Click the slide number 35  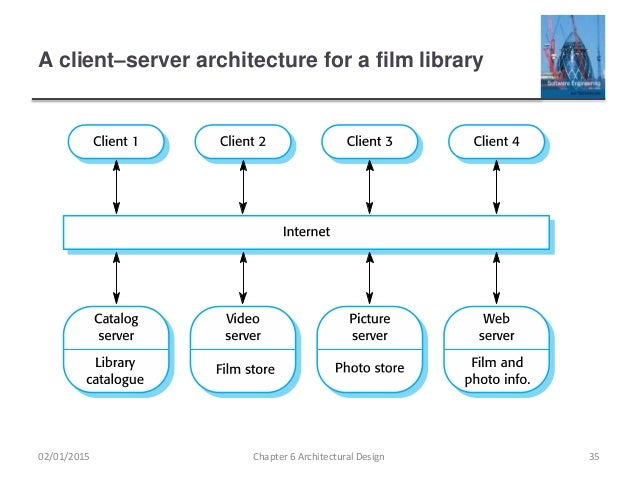[594, 457]
